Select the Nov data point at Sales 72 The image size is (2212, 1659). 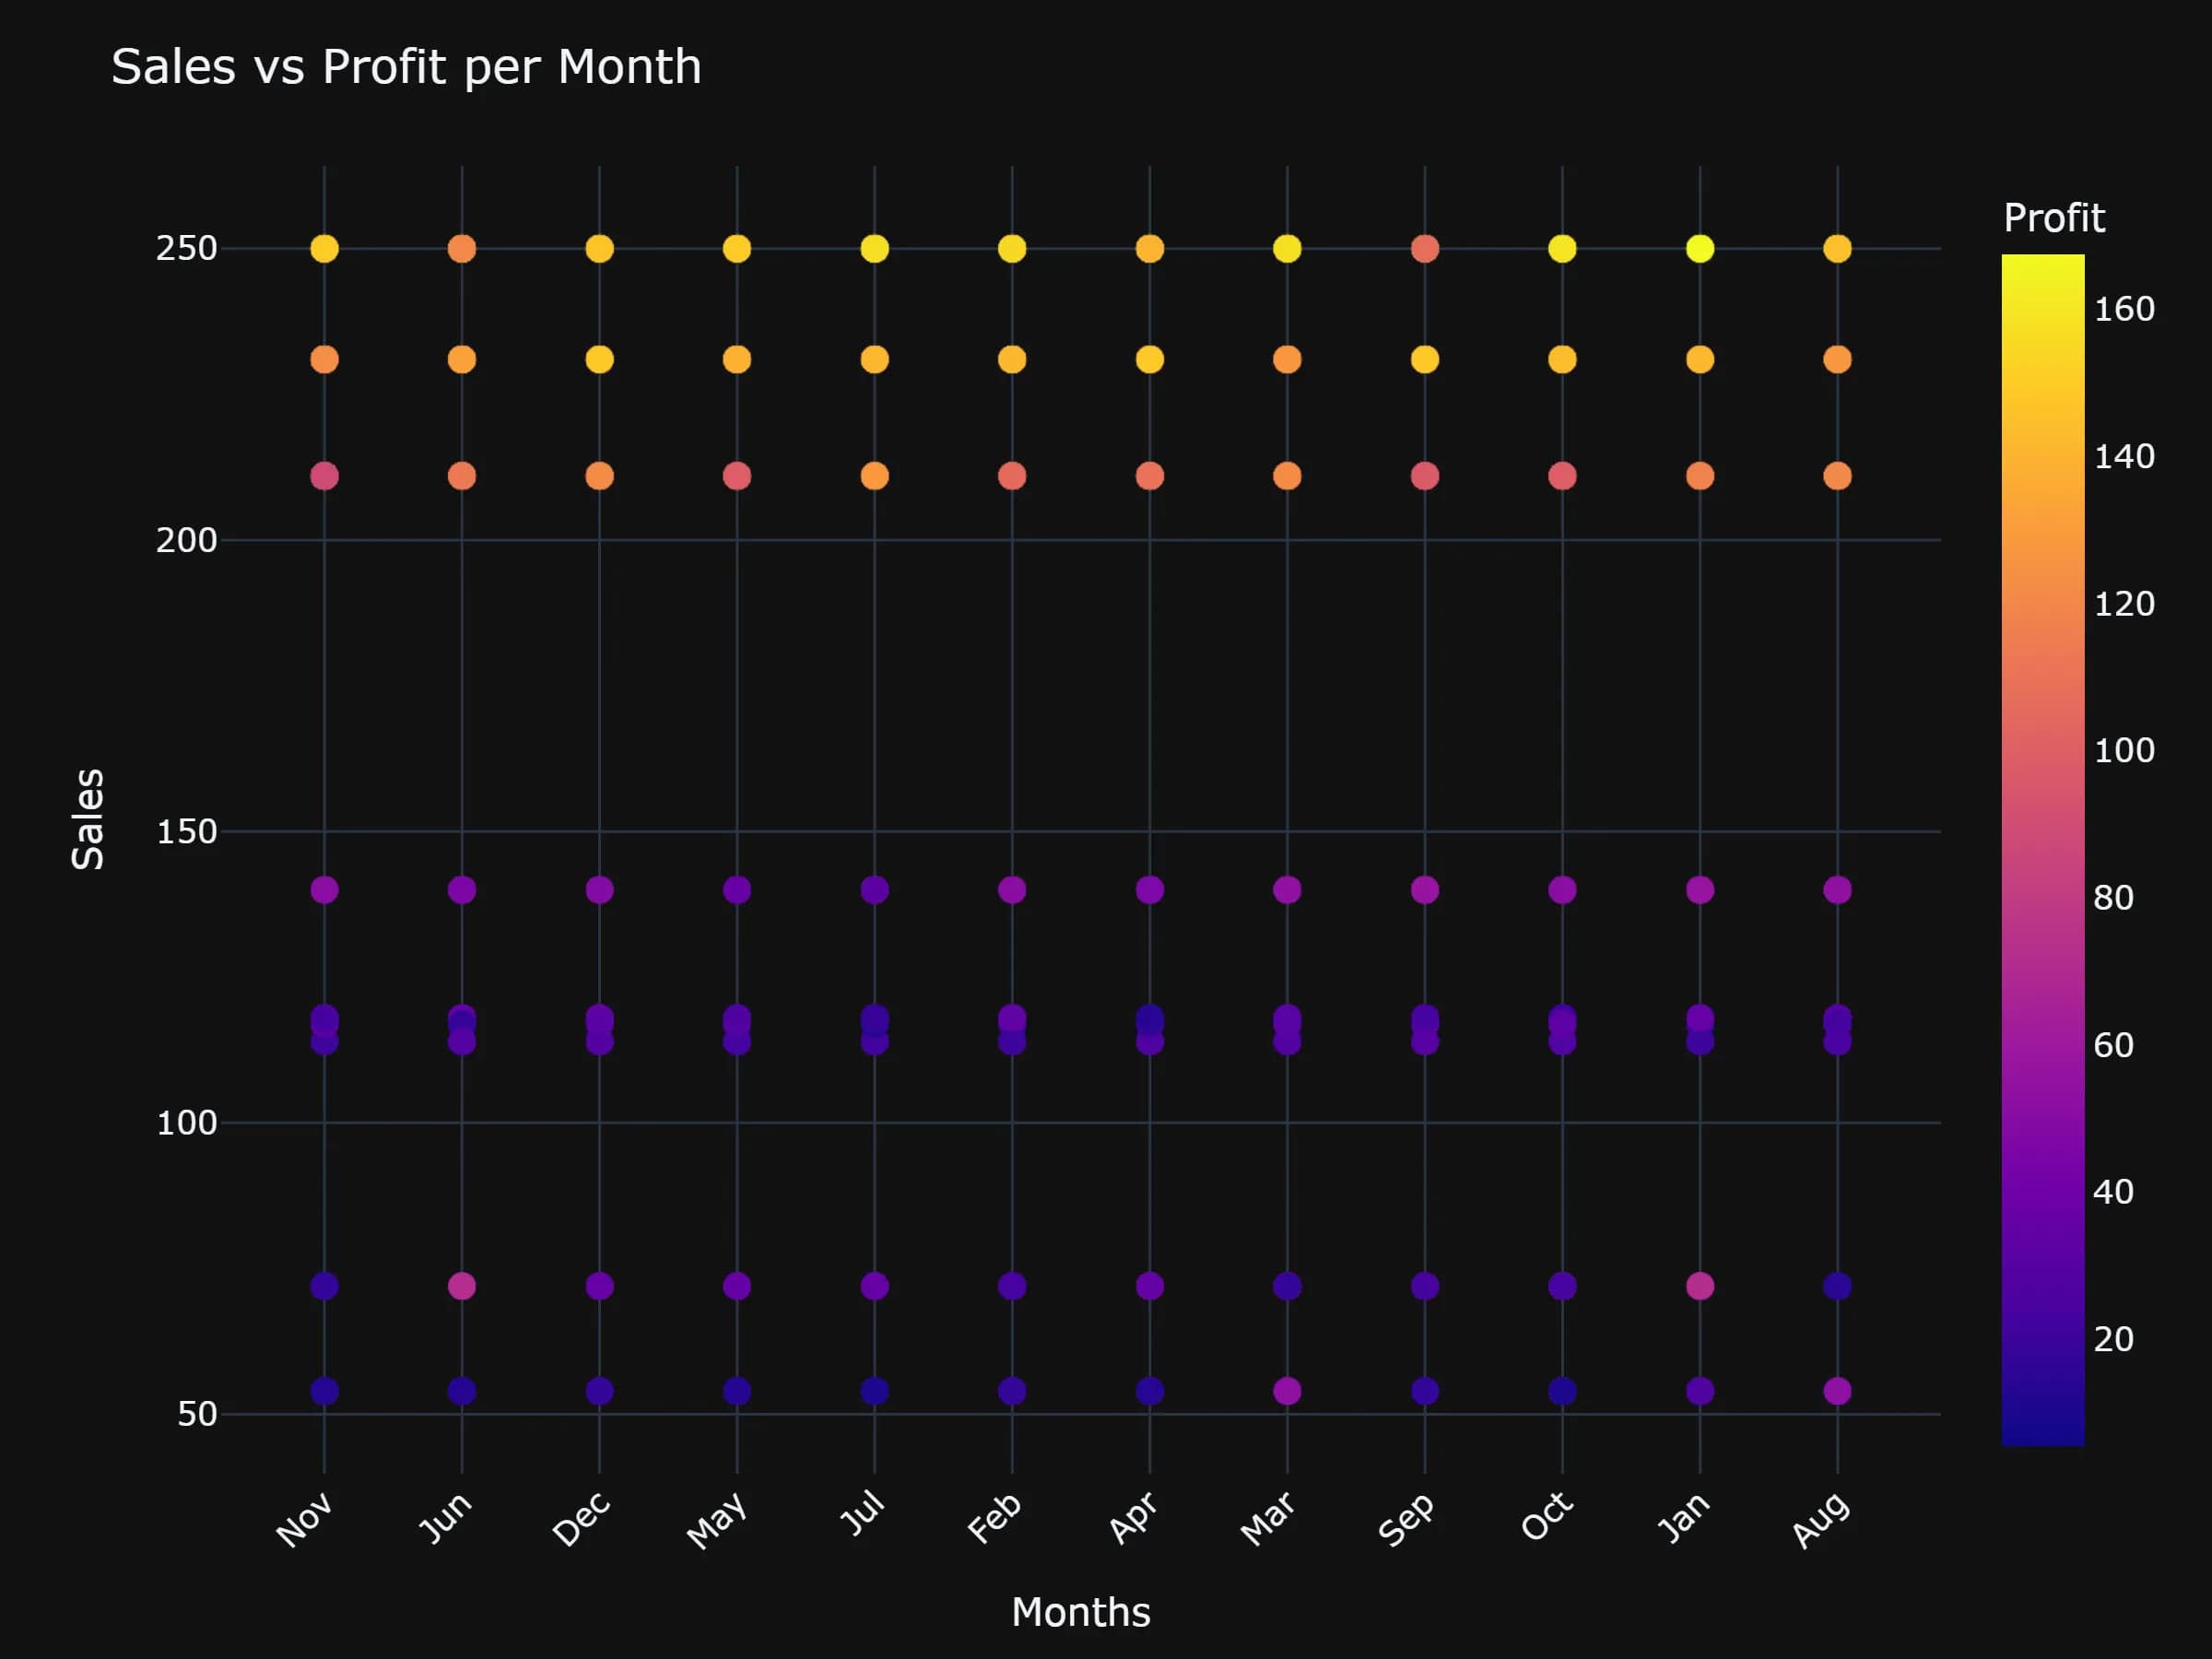[x=324, y=1286]
